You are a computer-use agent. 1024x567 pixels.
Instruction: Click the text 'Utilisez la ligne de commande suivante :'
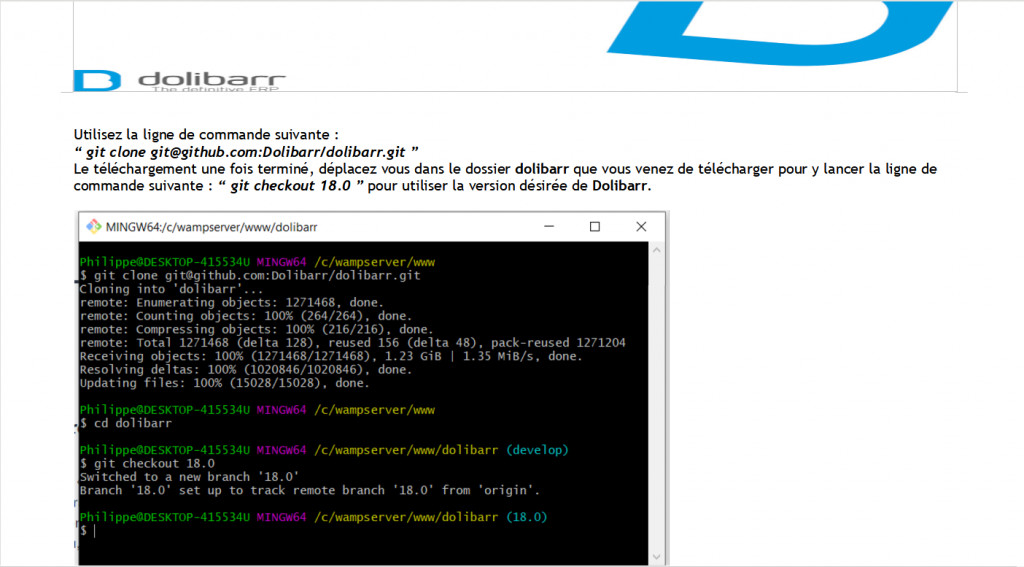click(x=206, y=135)
